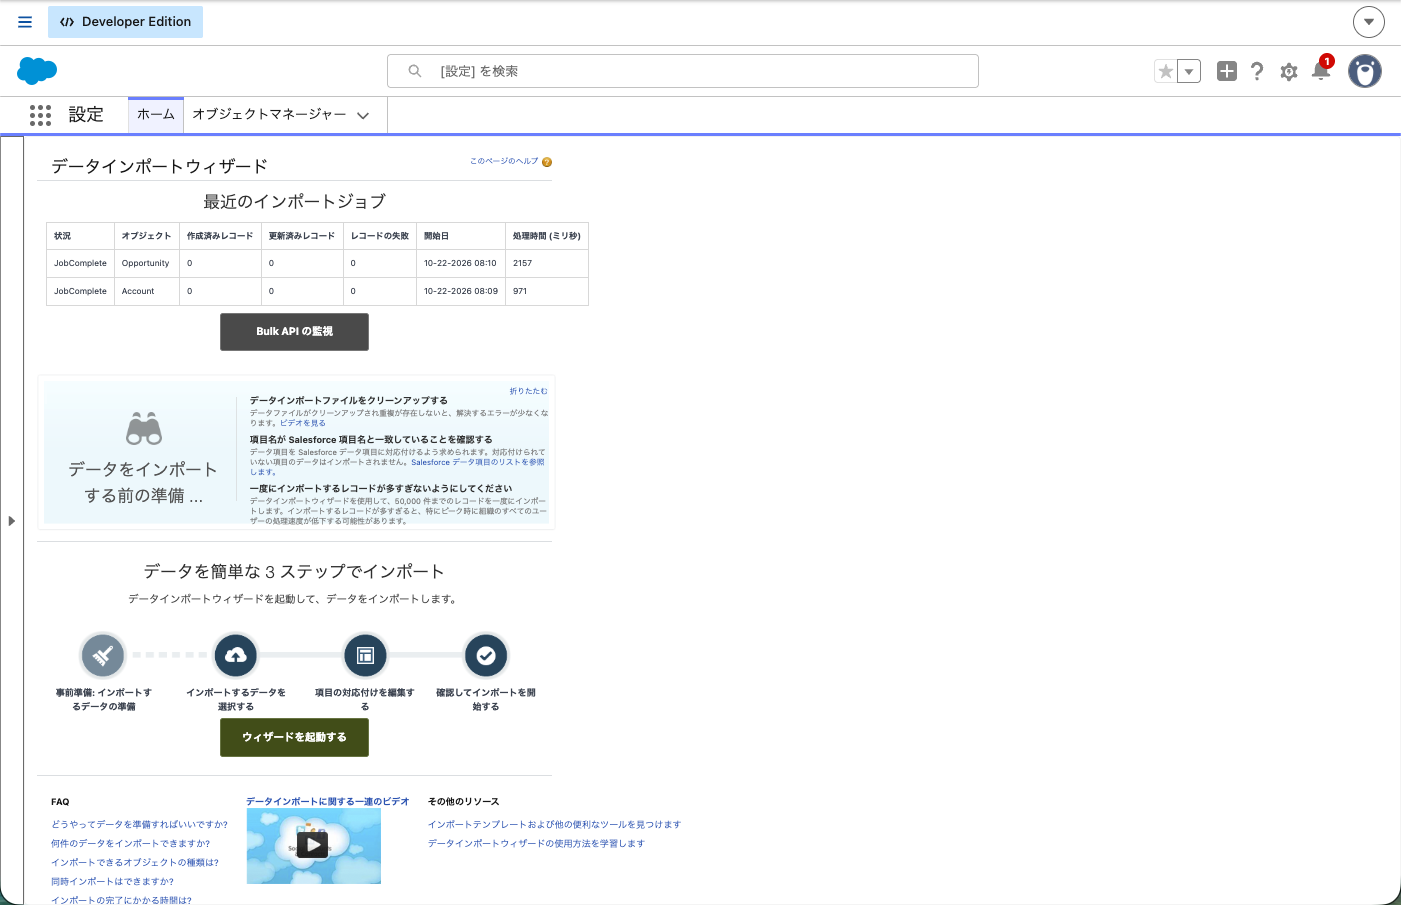Image resolution: width=1401 pixels, height=905 pixels.
Task: Click the binoculars preparation icon
Action: [x=144, y=428]
